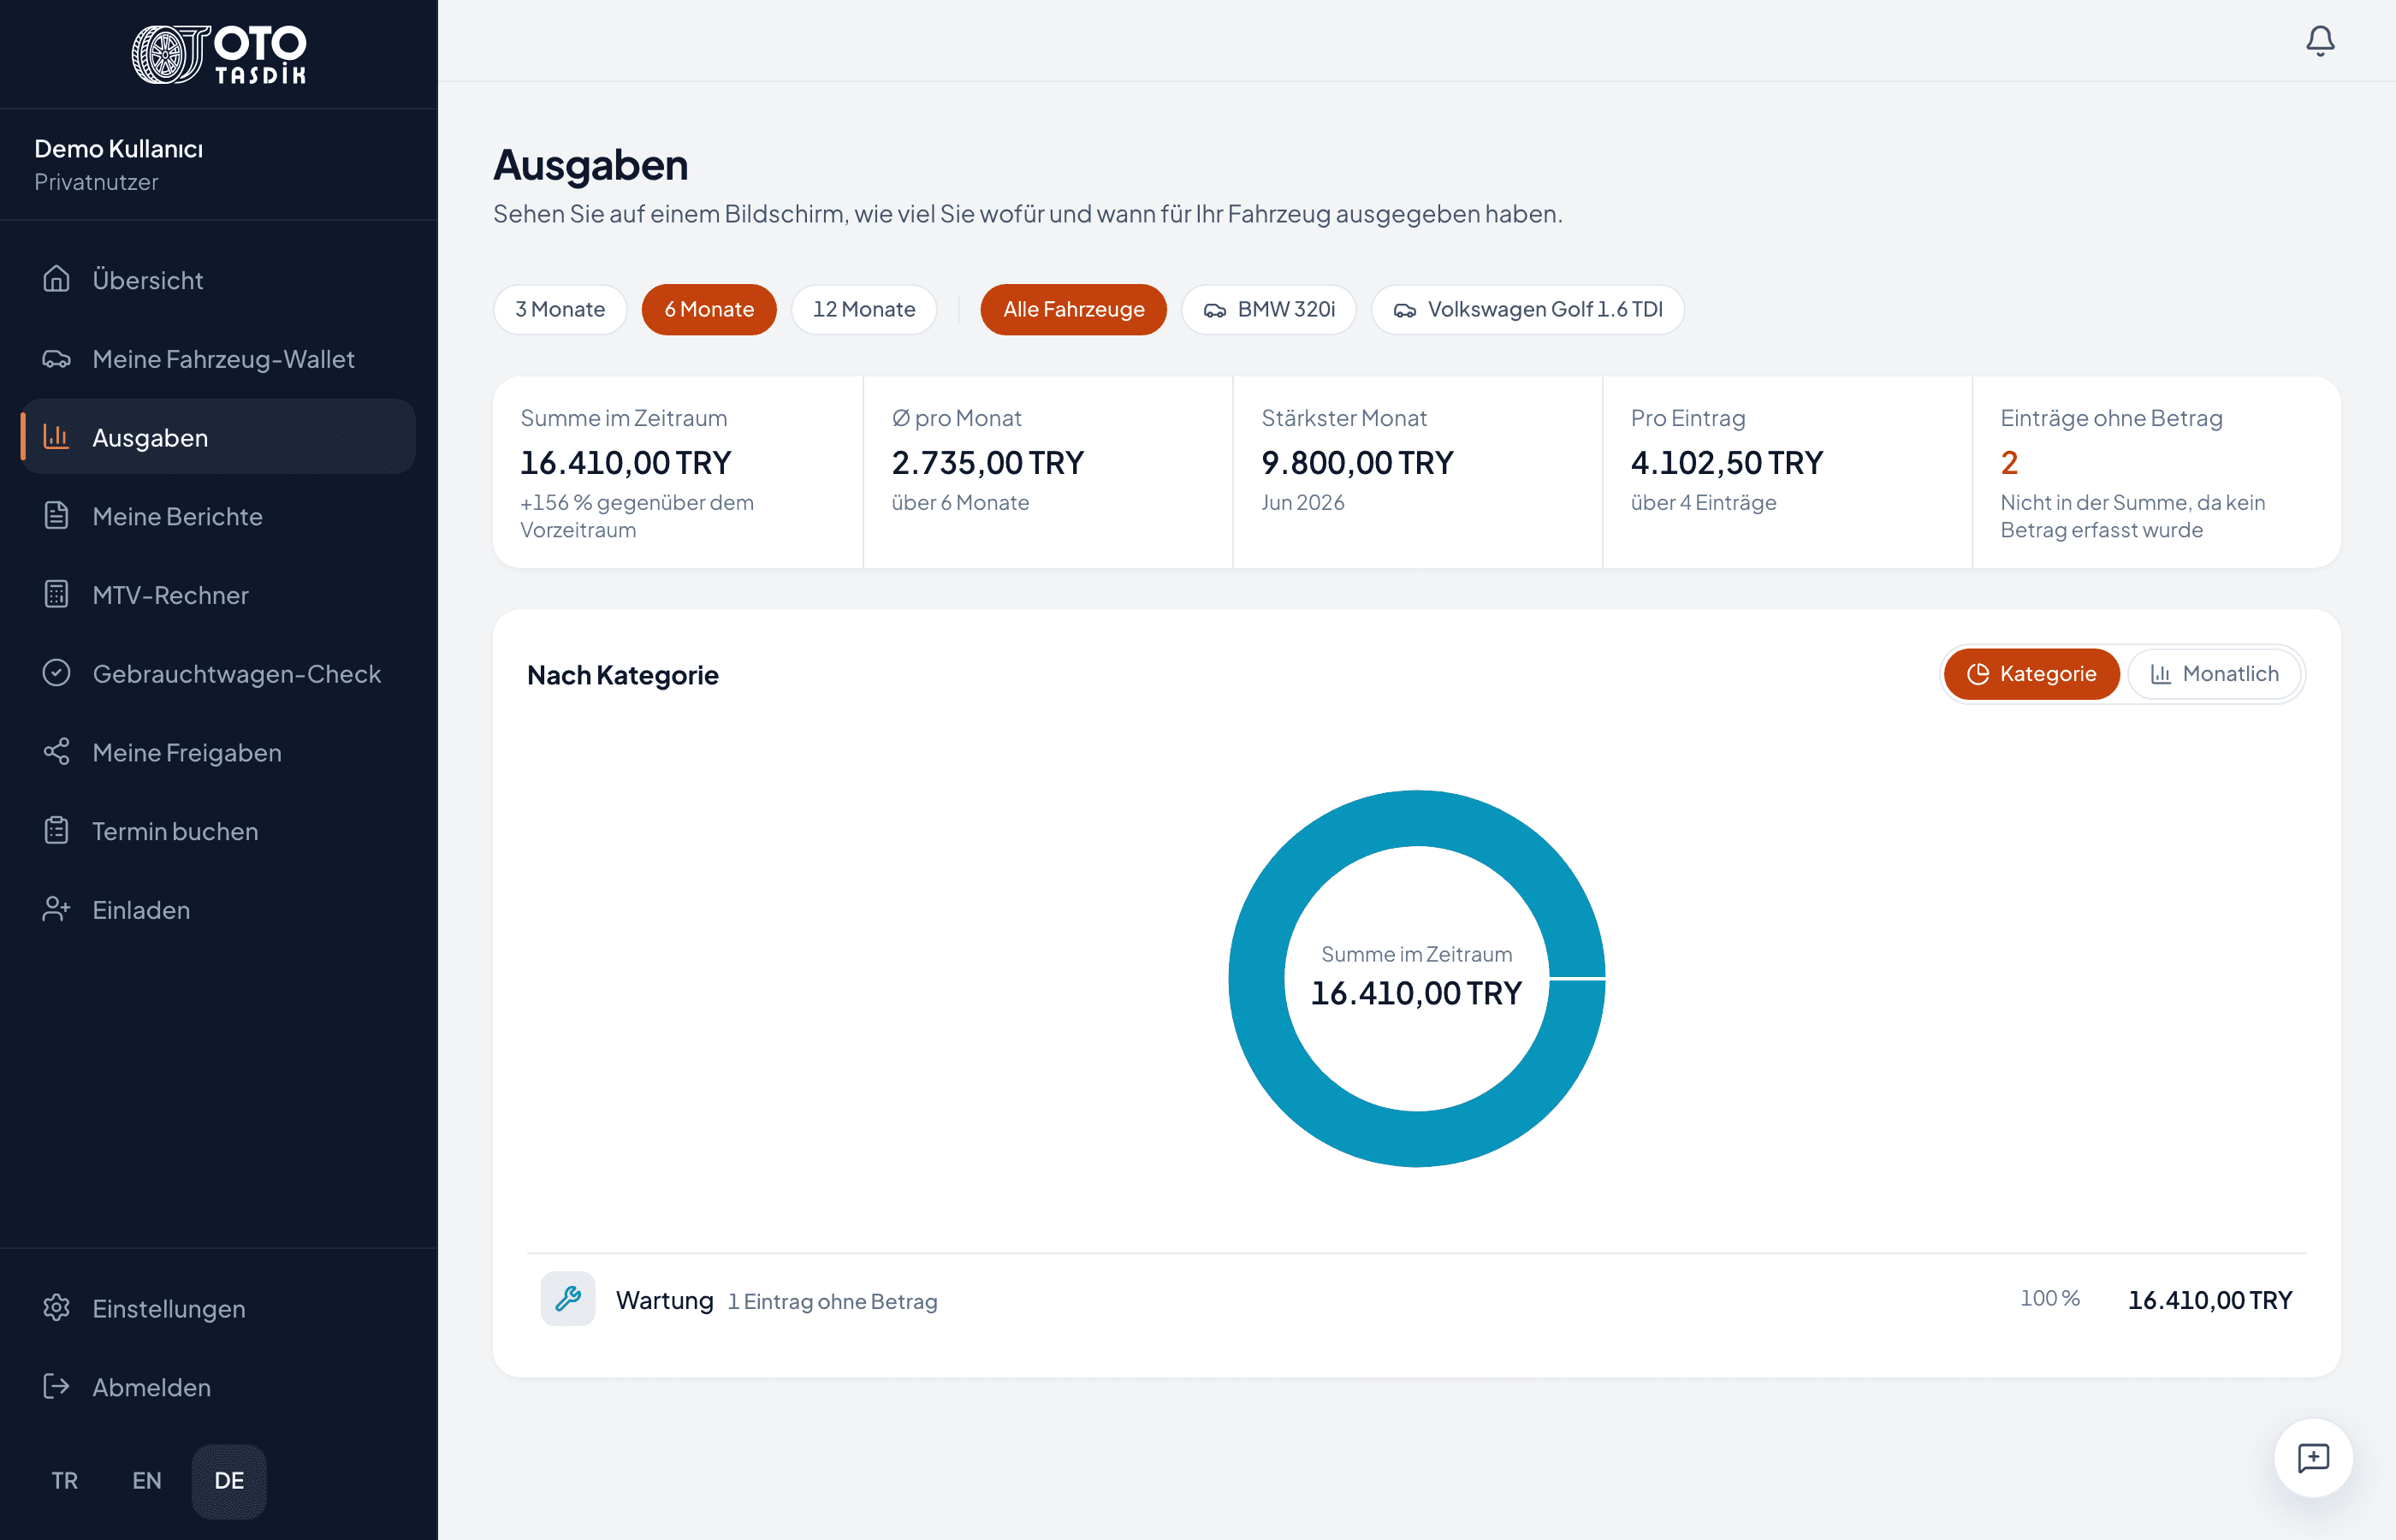Open Übersicht in the sidebar
Viewport: 2396px width, 1540px height.
tap(219, 280)
